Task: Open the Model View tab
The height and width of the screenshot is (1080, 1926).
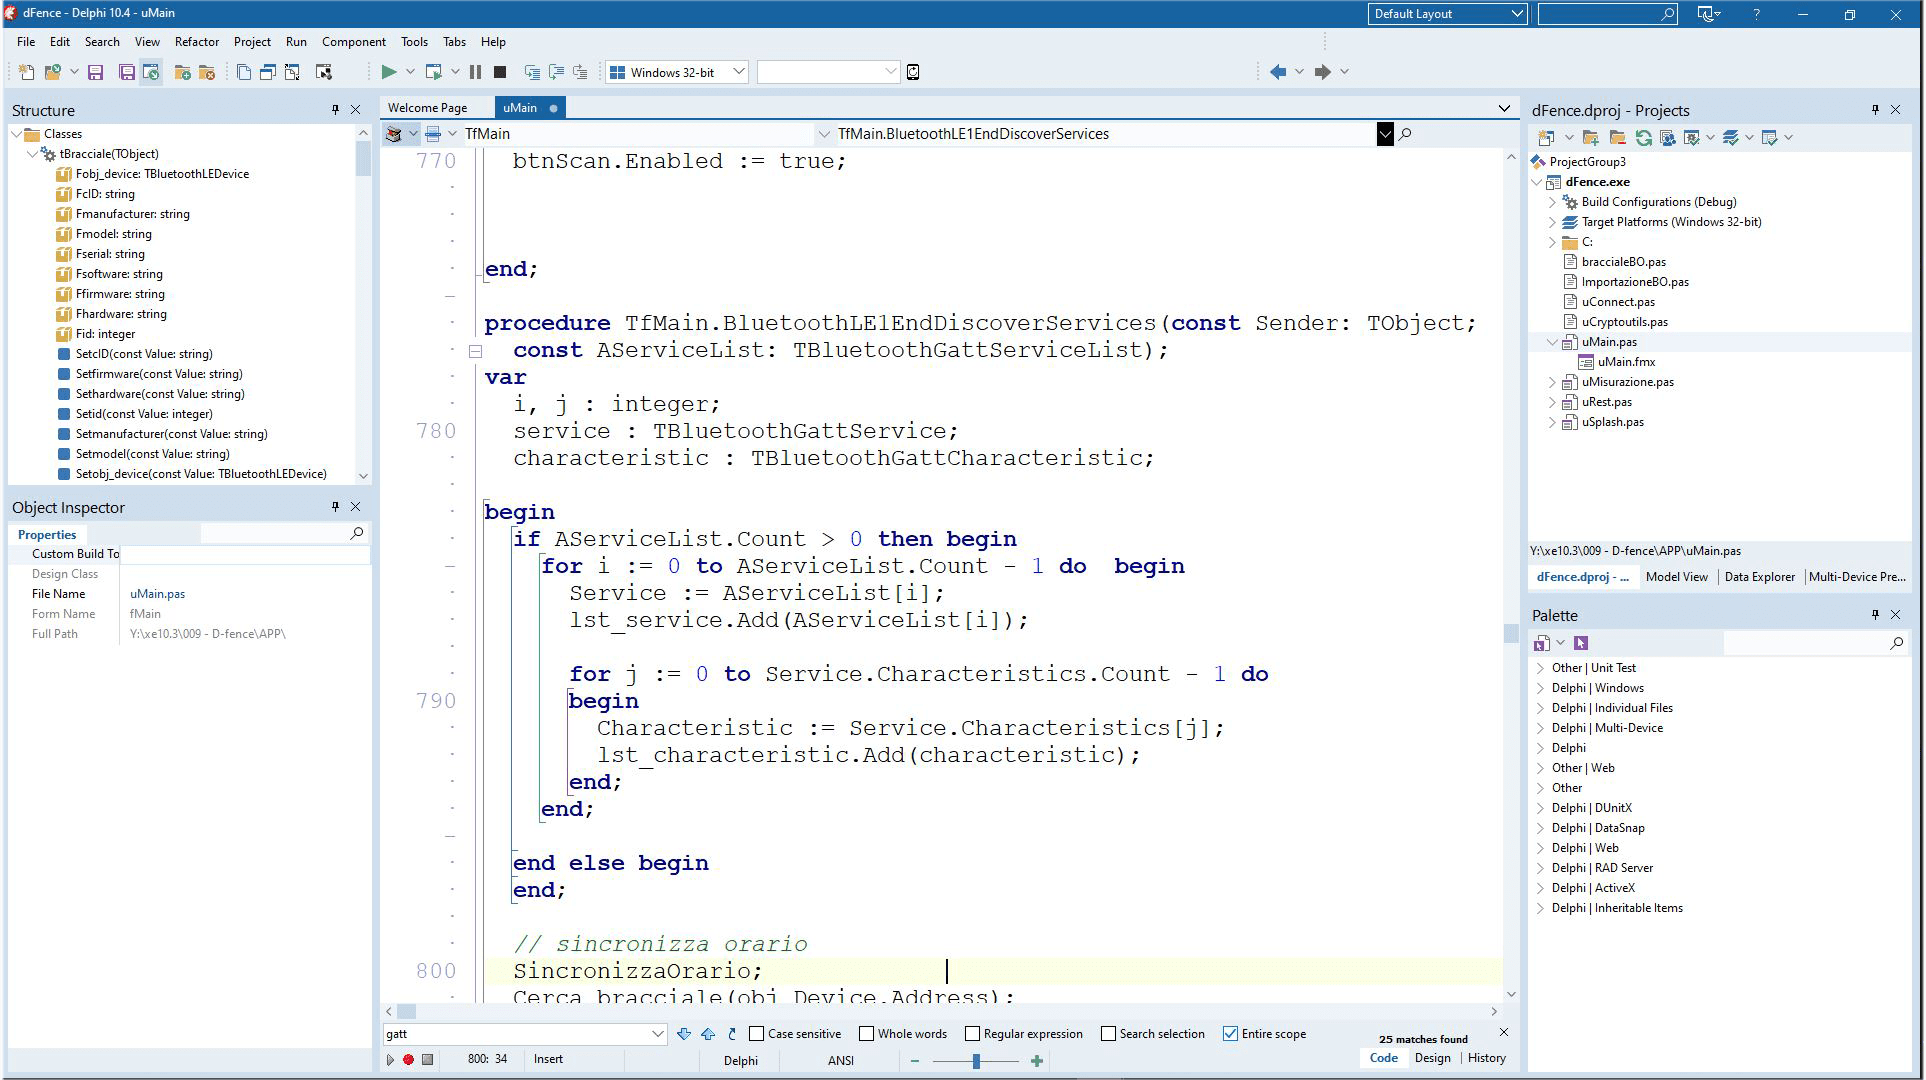Action: (x=1676, y=577)
